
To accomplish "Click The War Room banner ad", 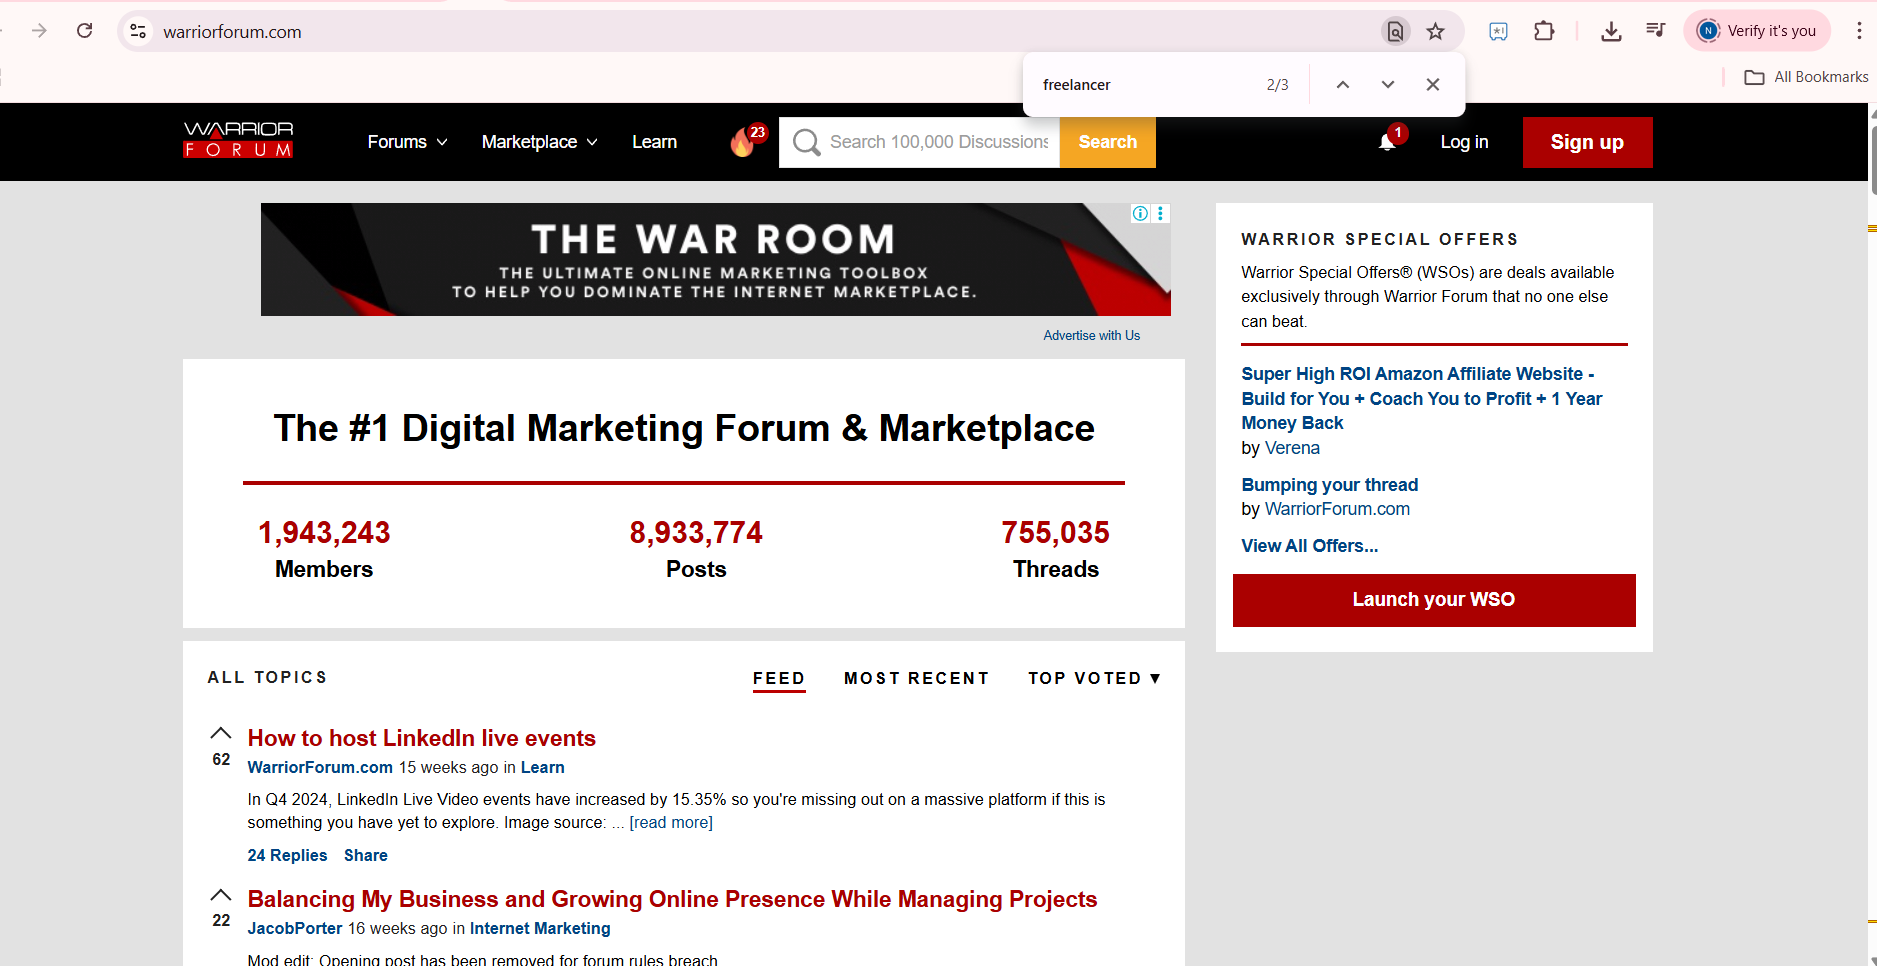I will [716, 260].
